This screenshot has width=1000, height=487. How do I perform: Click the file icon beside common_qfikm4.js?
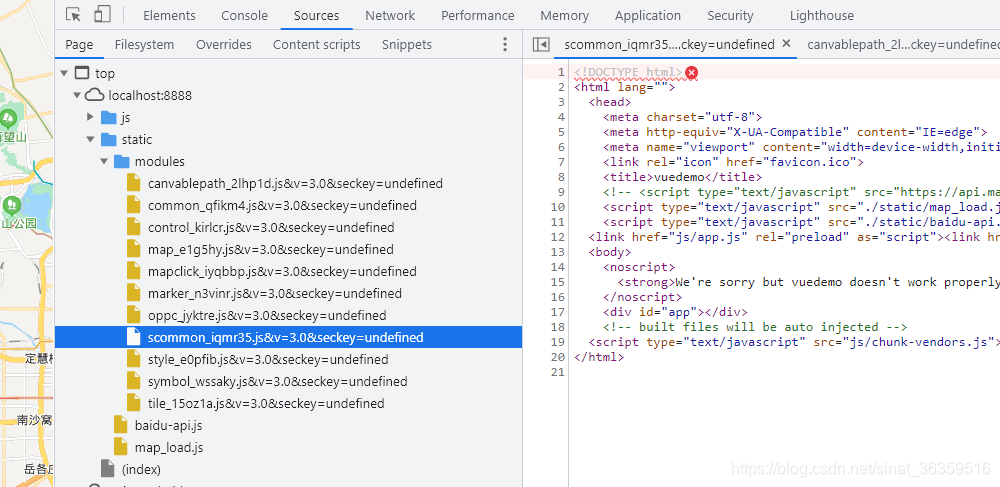click(133, 205)
